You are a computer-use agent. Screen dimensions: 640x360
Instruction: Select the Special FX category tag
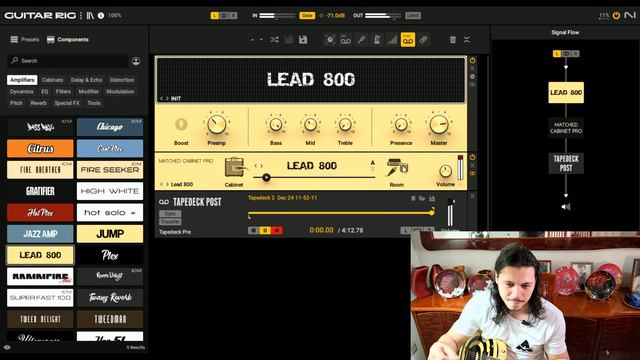(67, 103)
